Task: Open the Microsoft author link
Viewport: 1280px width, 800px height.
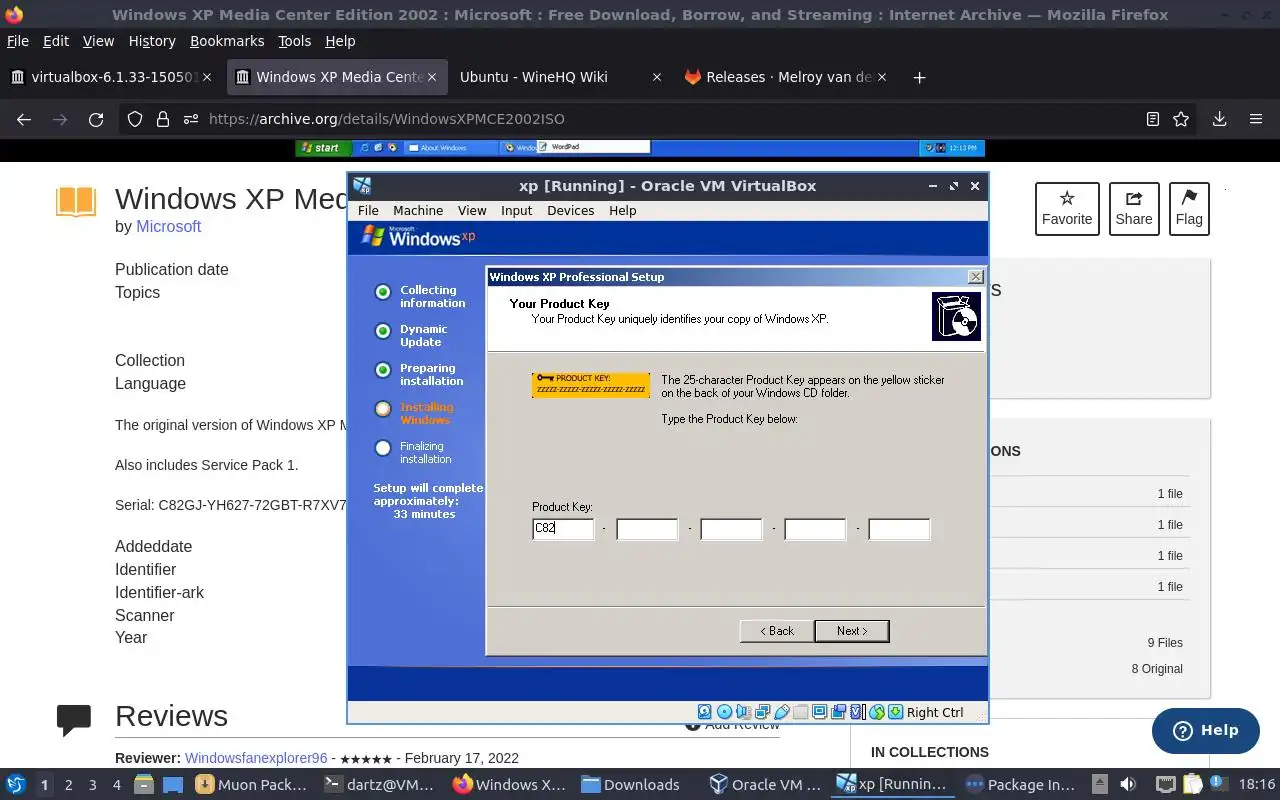Action: coord(169,226)
